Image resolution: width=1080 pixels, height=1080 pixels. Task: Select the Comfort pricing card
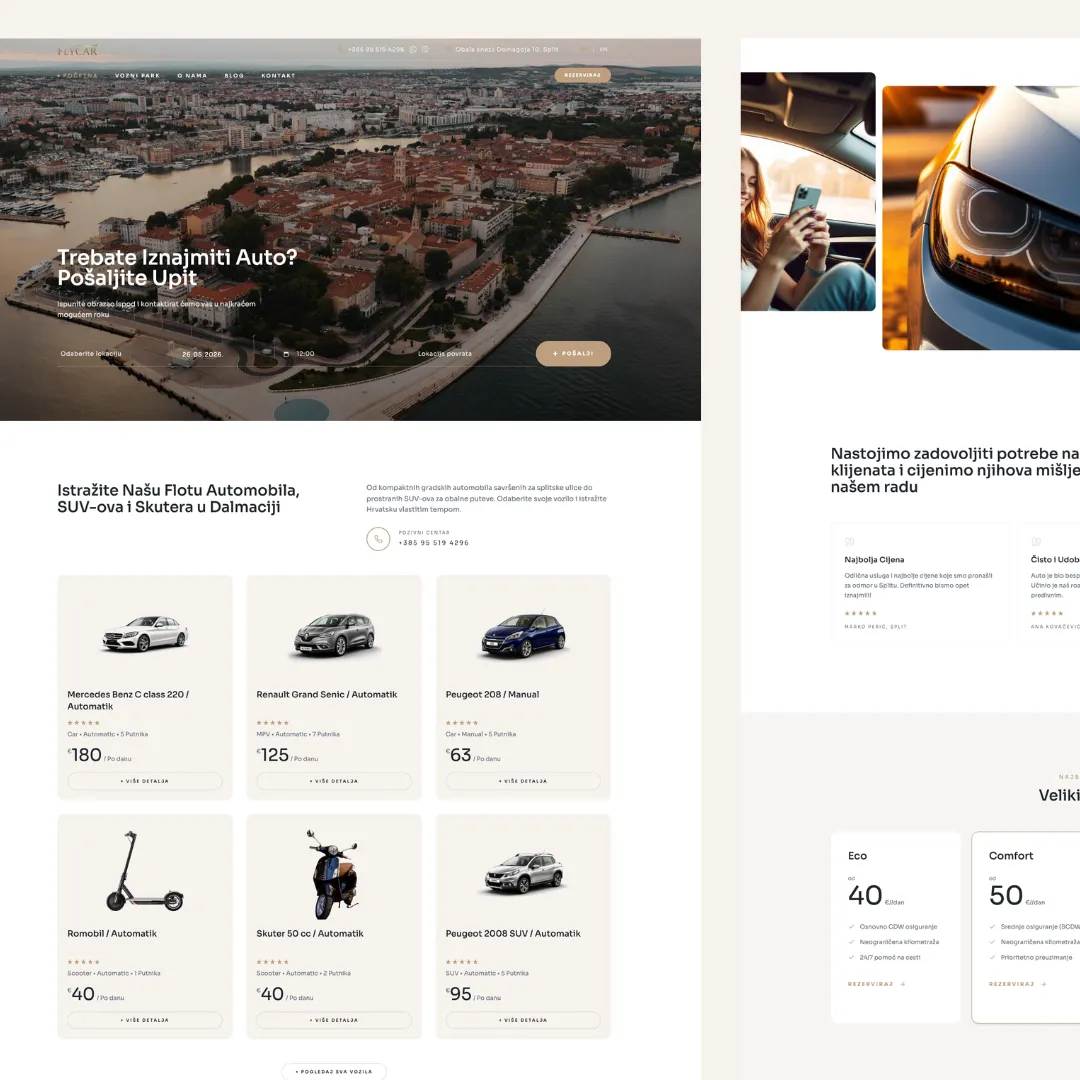pyautogui.click(x=1026, y=927)
